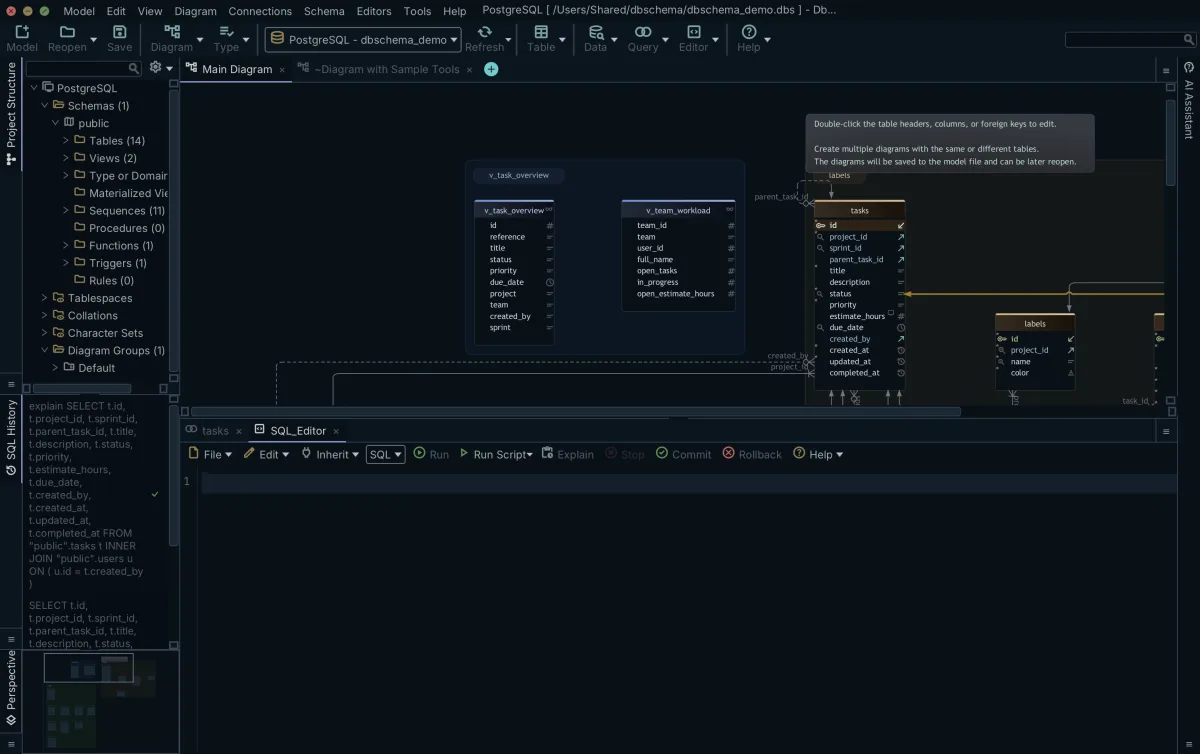Open the editor Help dropdown
Screen dimensions: 1200x754
point(818,454)
